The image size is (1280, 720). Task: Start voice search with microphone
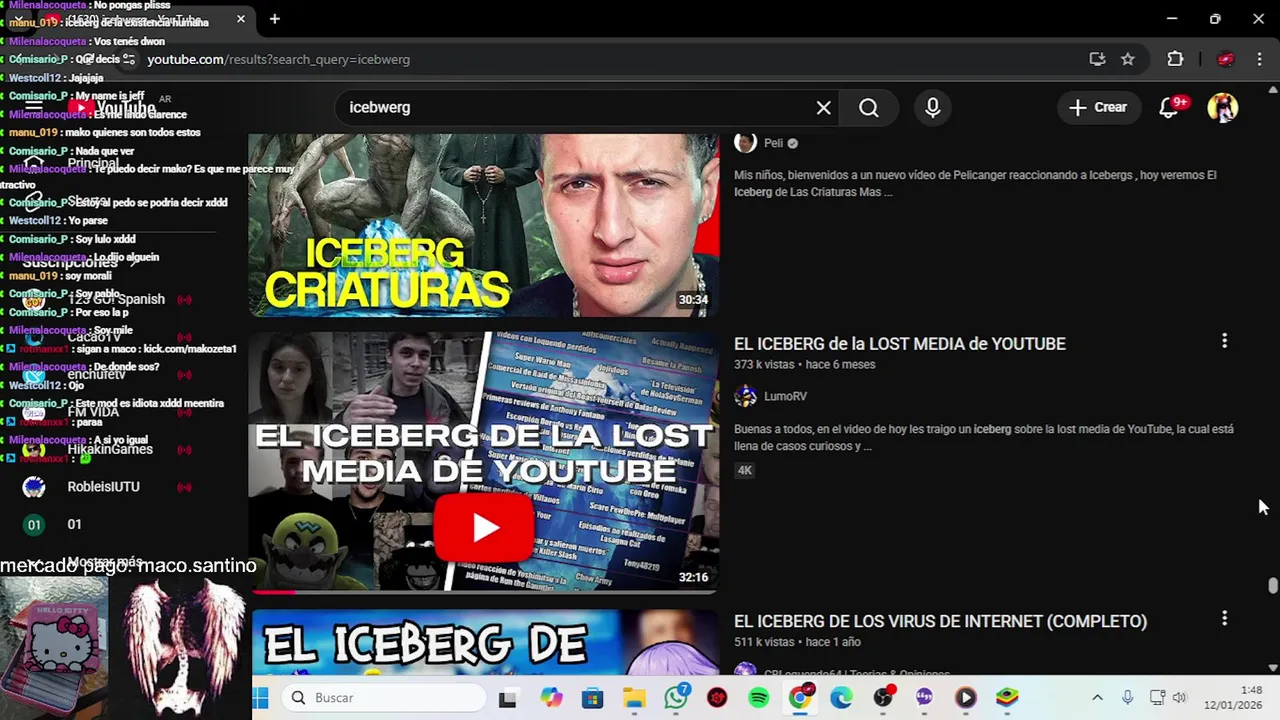(933, 107)
